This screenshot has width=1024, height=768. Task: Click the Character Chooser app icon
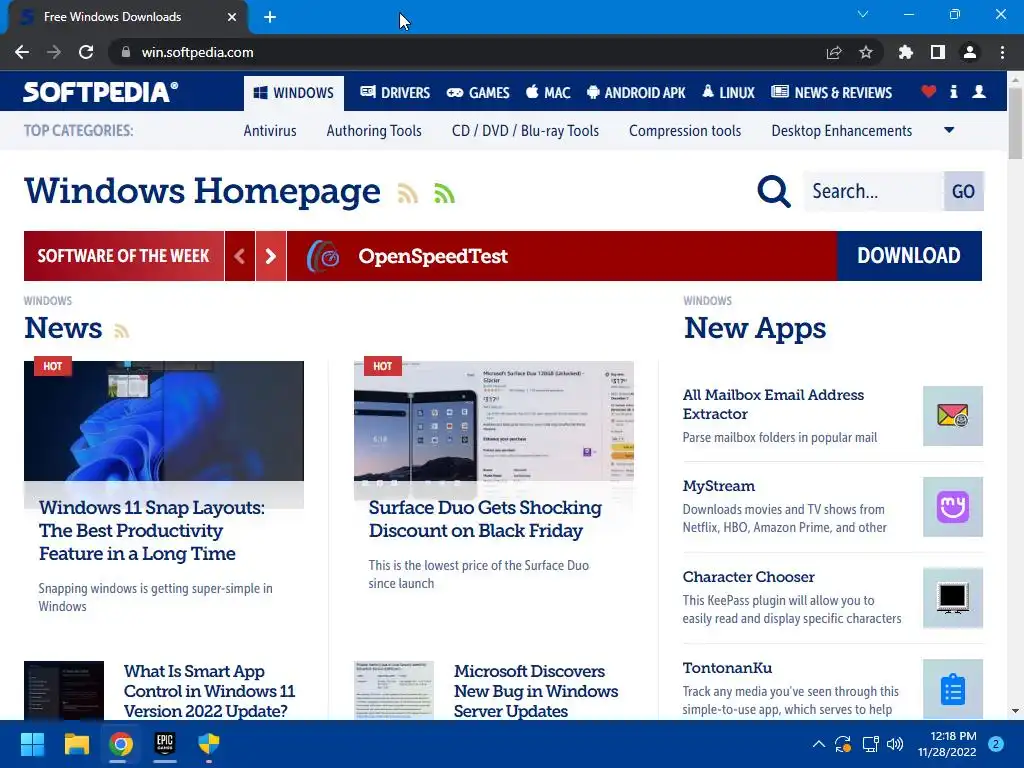click(953, 598)
